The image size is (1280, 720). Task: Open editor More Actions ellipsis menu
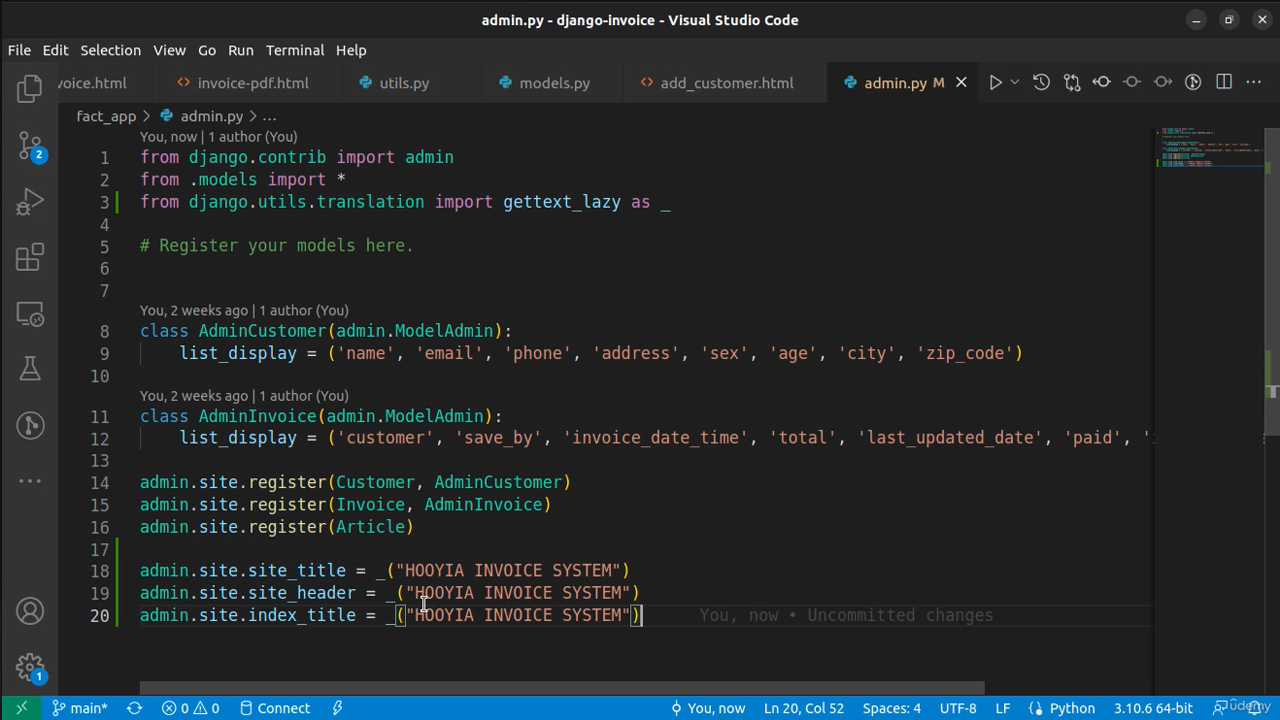1254,83
